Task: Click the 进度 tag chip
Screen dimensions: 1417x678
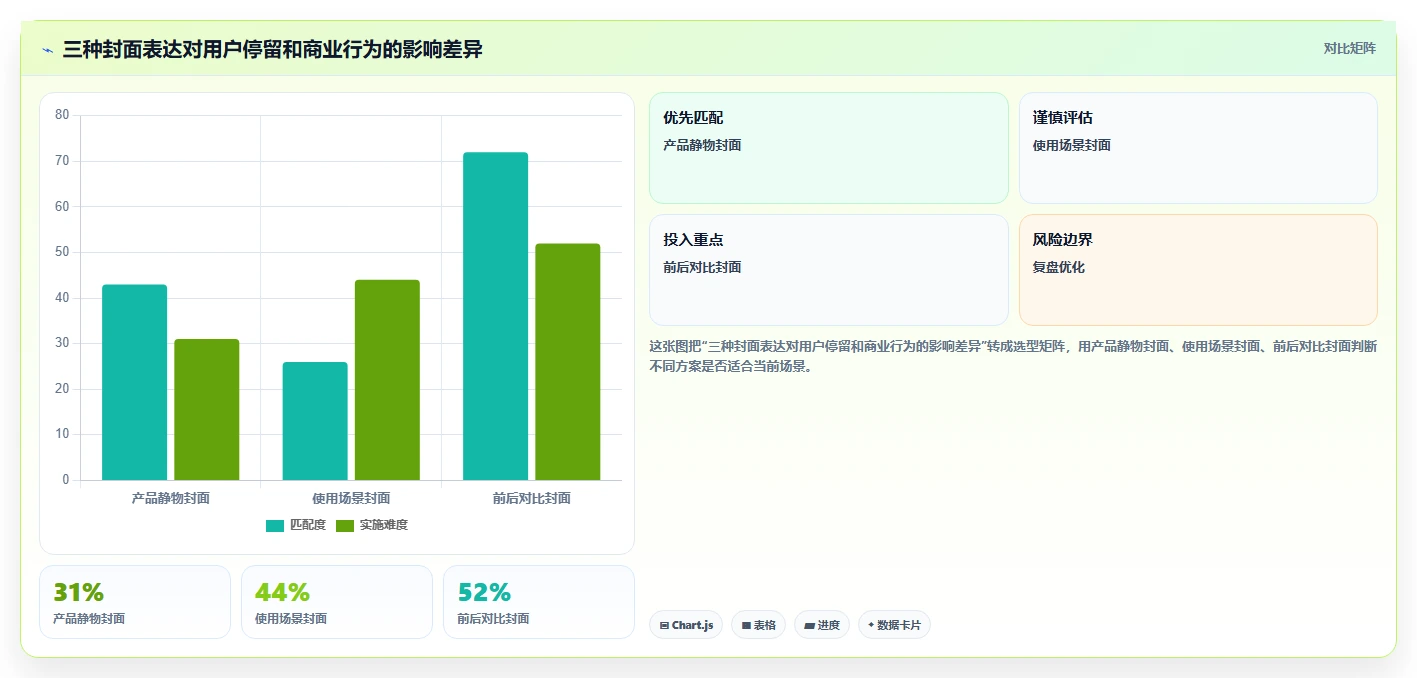Action: 822,625
